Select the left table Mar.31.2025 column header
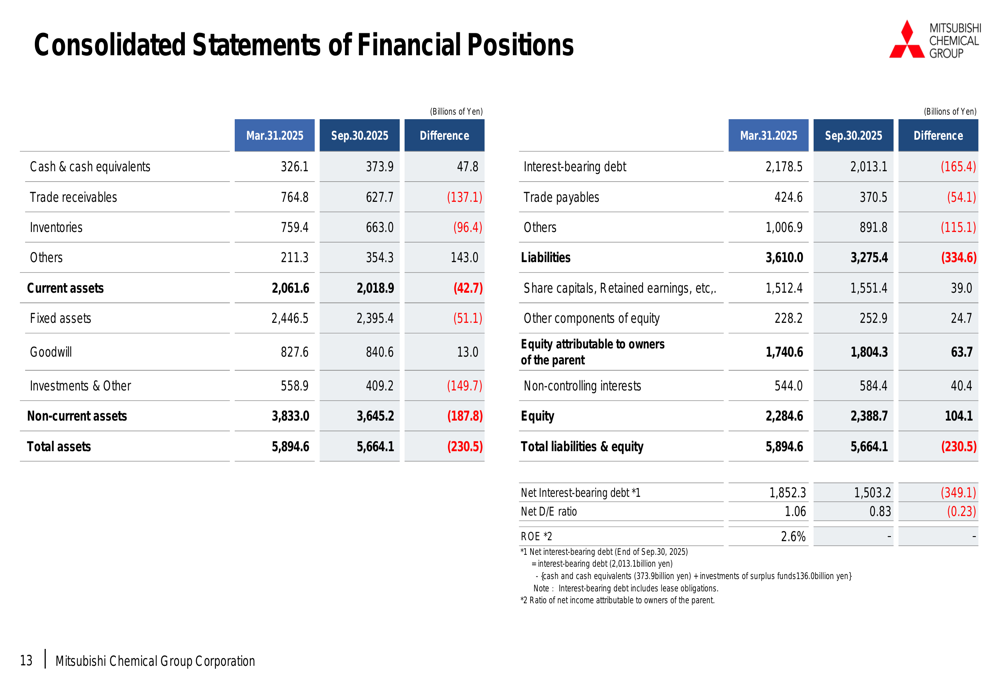 coord(275,135)
